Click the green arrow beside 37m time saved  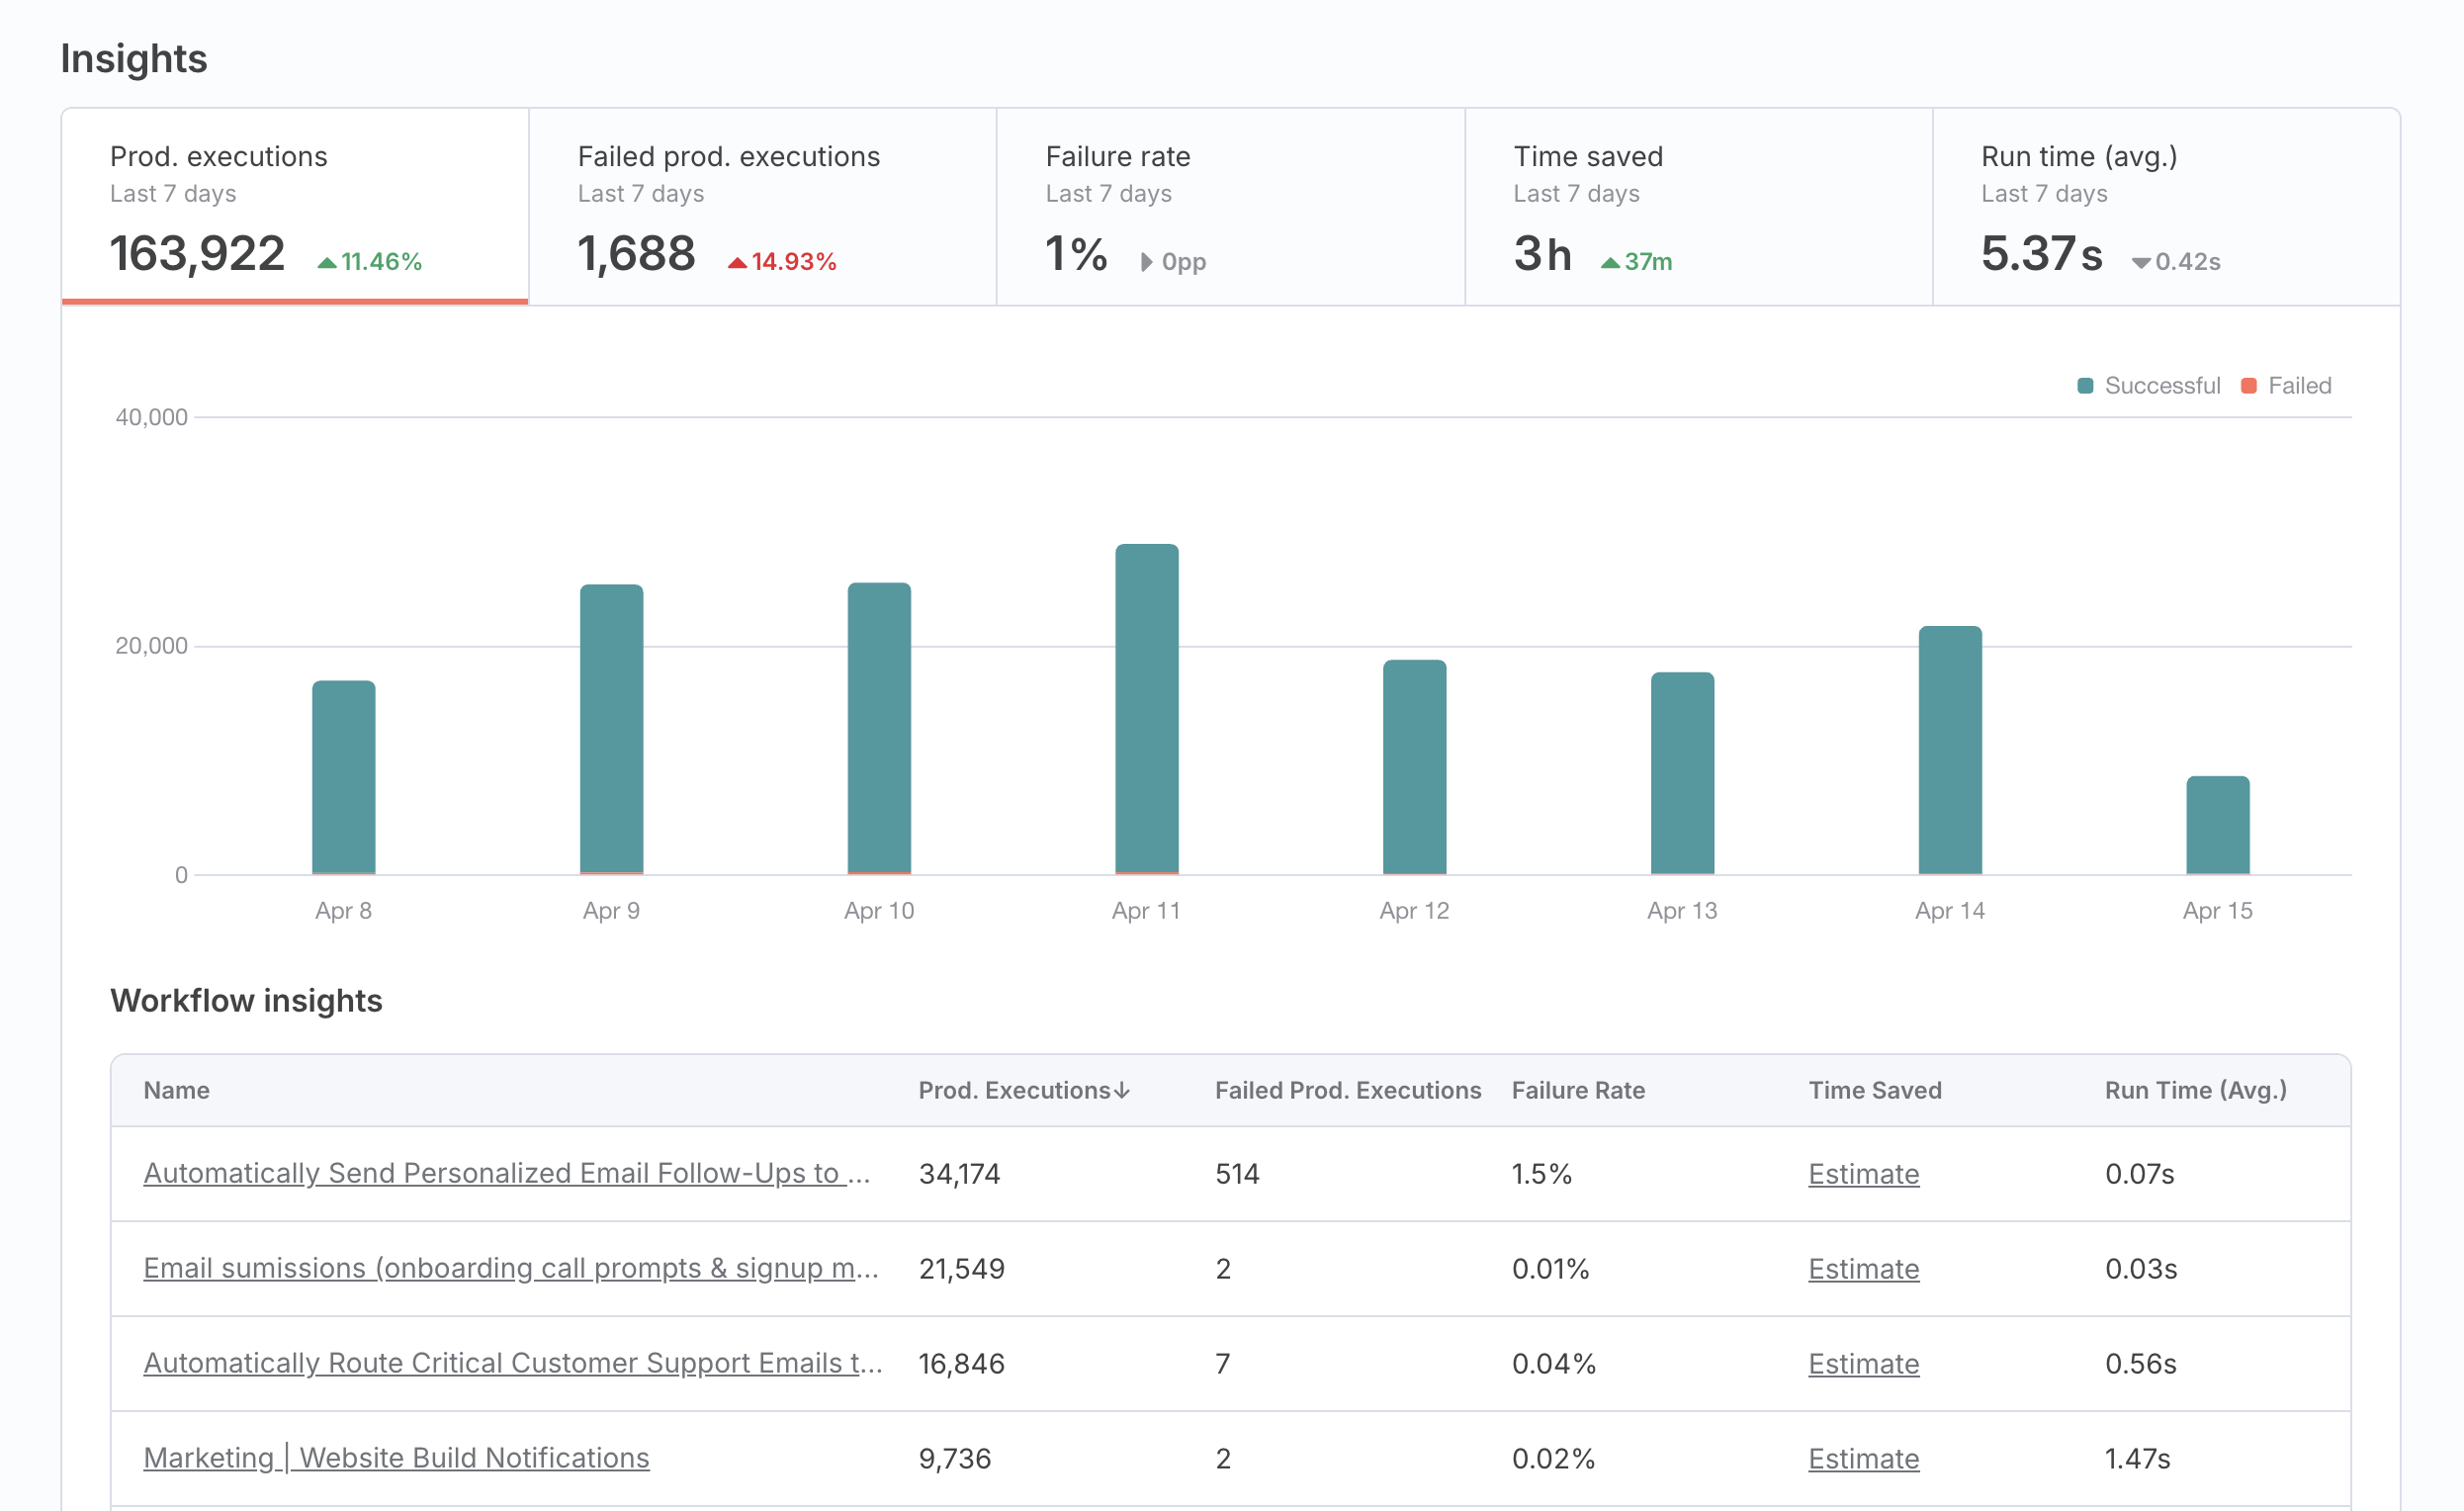(1610, 262)
